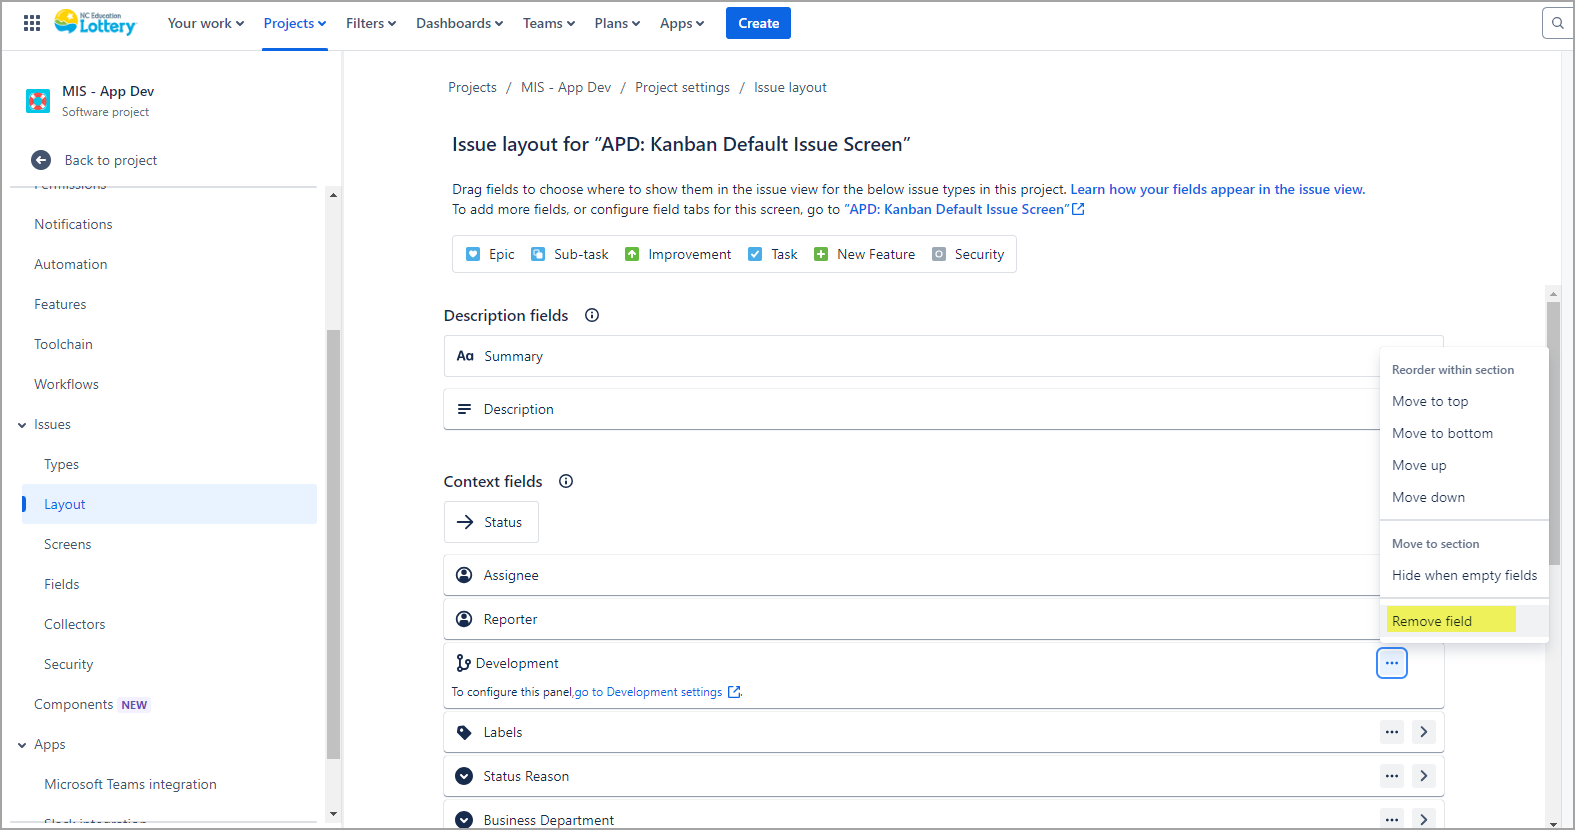1575x830 pixels.
Task: Choose Remove field from the menu
Action: (1464, 621)
